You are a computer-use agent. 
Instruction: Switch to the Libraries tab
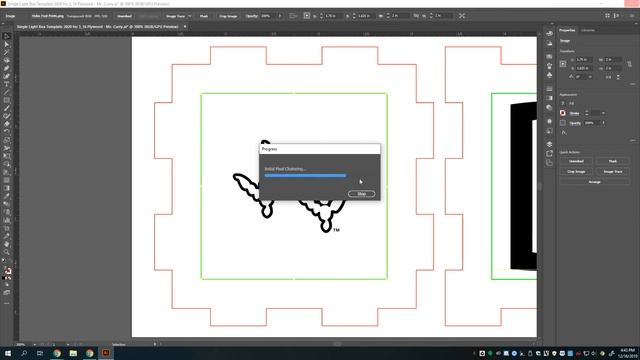coord(588,30)
